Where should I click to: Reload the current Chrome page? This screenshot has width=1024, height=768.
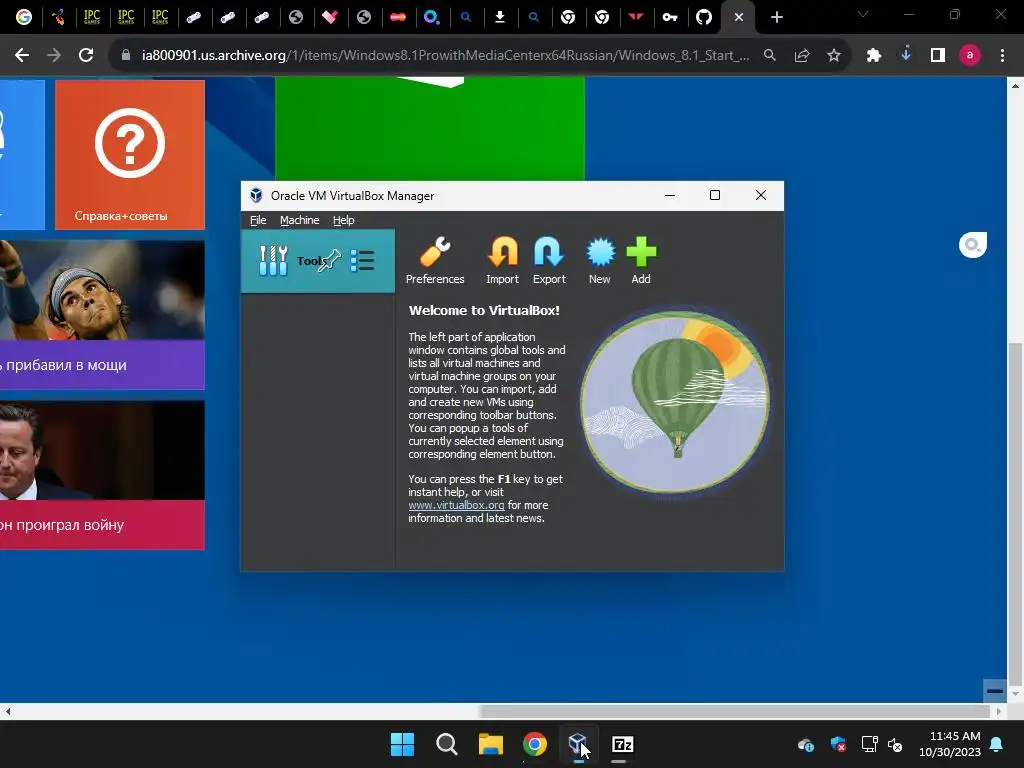86,56
